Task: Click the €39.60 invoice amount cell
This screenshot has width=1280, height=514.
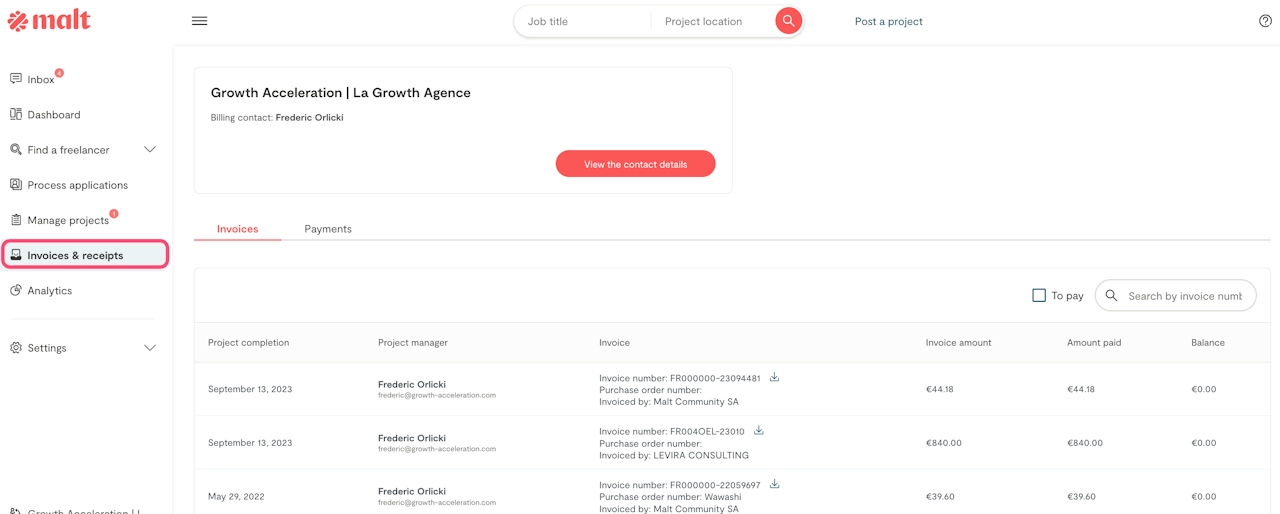Action: click(x=941, y=496)
